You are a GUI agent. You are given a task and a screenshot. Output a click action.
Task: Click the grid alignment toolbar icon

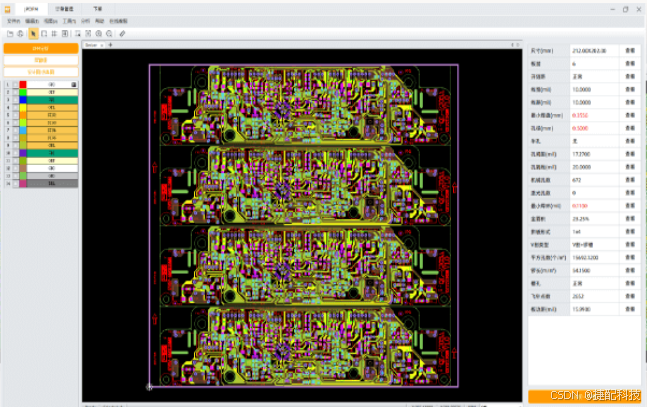pyautogui.click(x=54, y=34)
